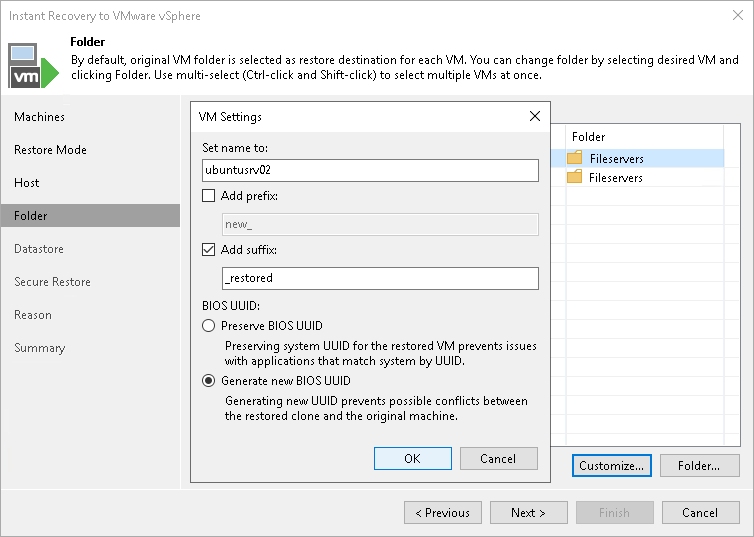
Task: Click the 'Preserve BIOS UUID' label text
Action: tap(272, 325)
